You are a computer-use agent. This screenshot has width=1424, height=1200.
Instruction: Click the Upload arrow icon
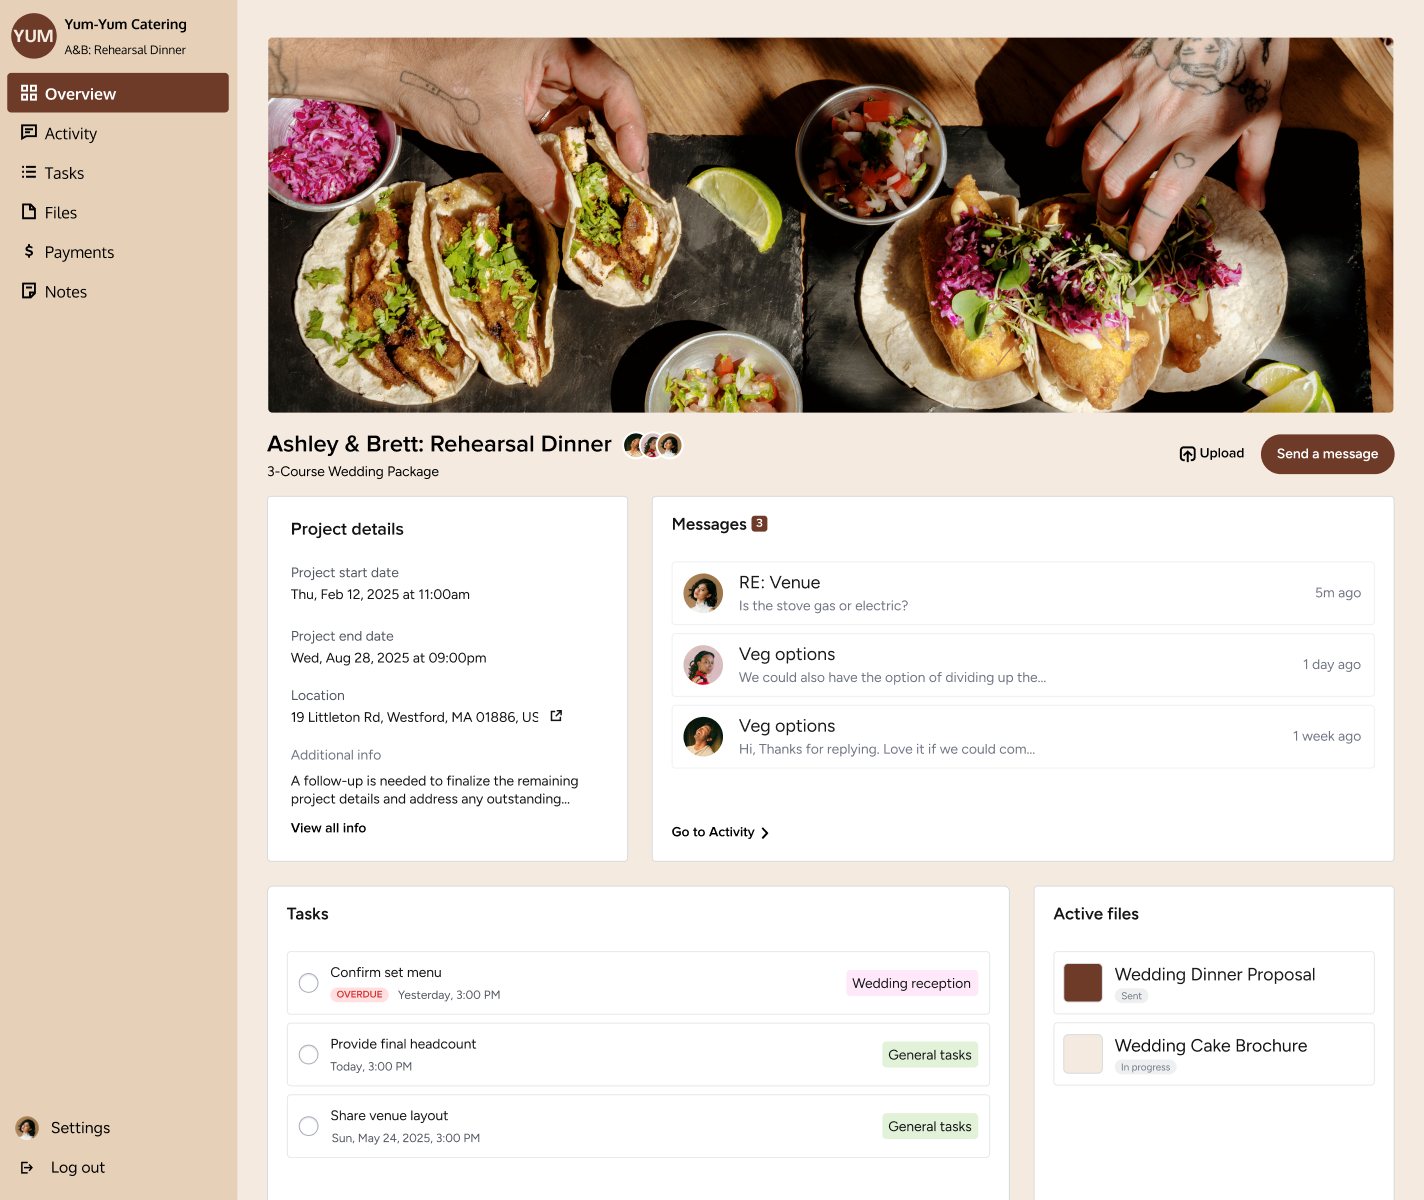1187,454
